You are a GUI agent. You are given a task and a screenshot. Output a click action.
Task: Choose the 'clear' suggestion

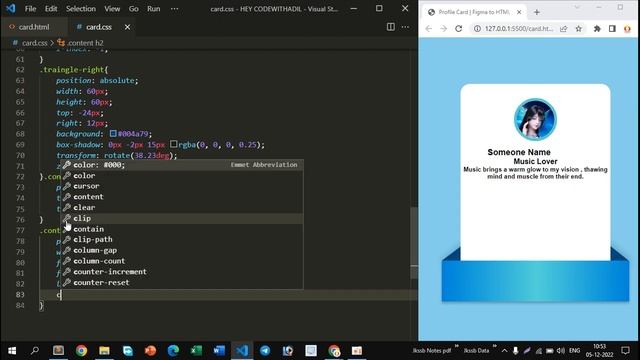[182, 207]
